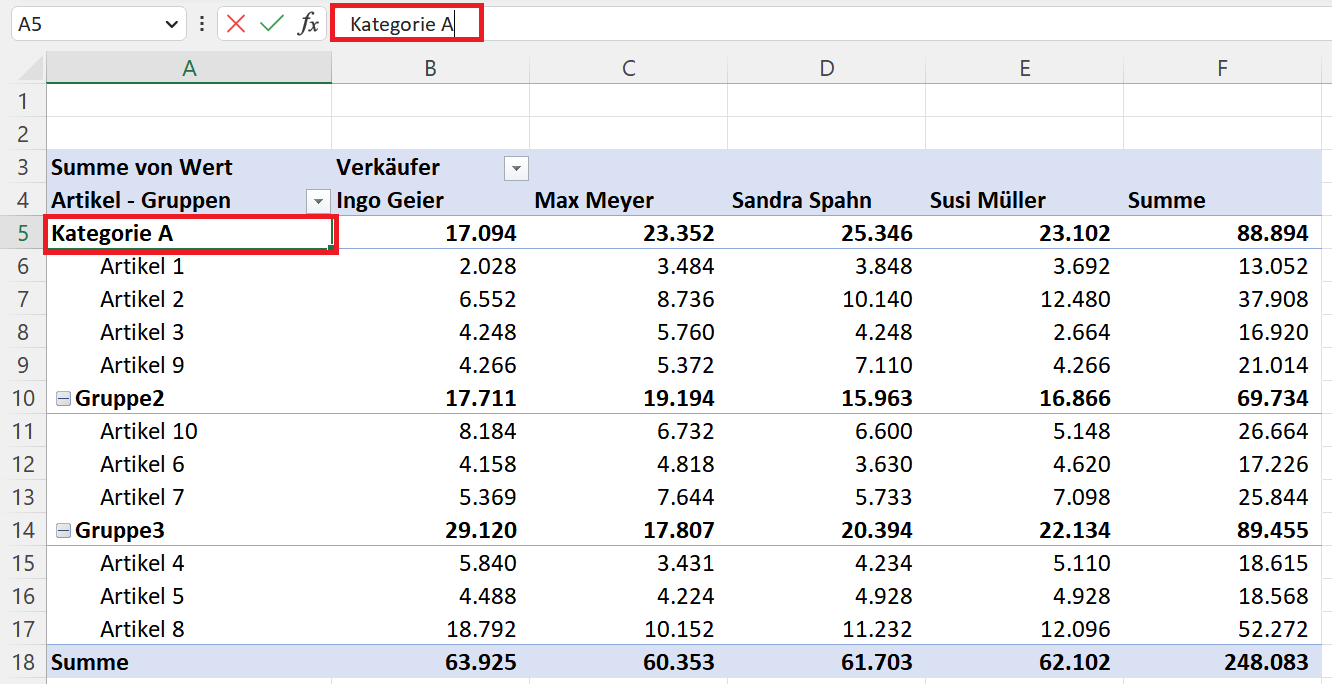1332x684 pixels.
Task: Click in the formula bar text Kategorie A
Action: point(402,24)
